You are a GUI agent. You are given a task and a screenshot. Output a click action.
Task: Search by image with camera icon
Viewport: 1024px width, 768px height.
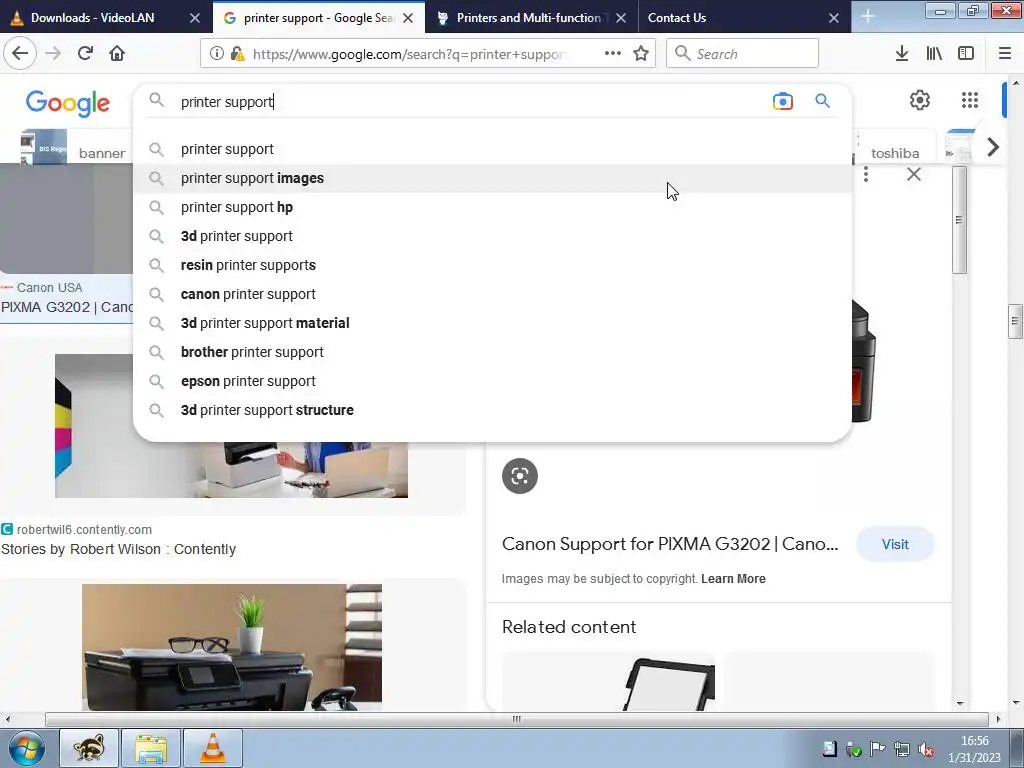[x=782, y=101]
